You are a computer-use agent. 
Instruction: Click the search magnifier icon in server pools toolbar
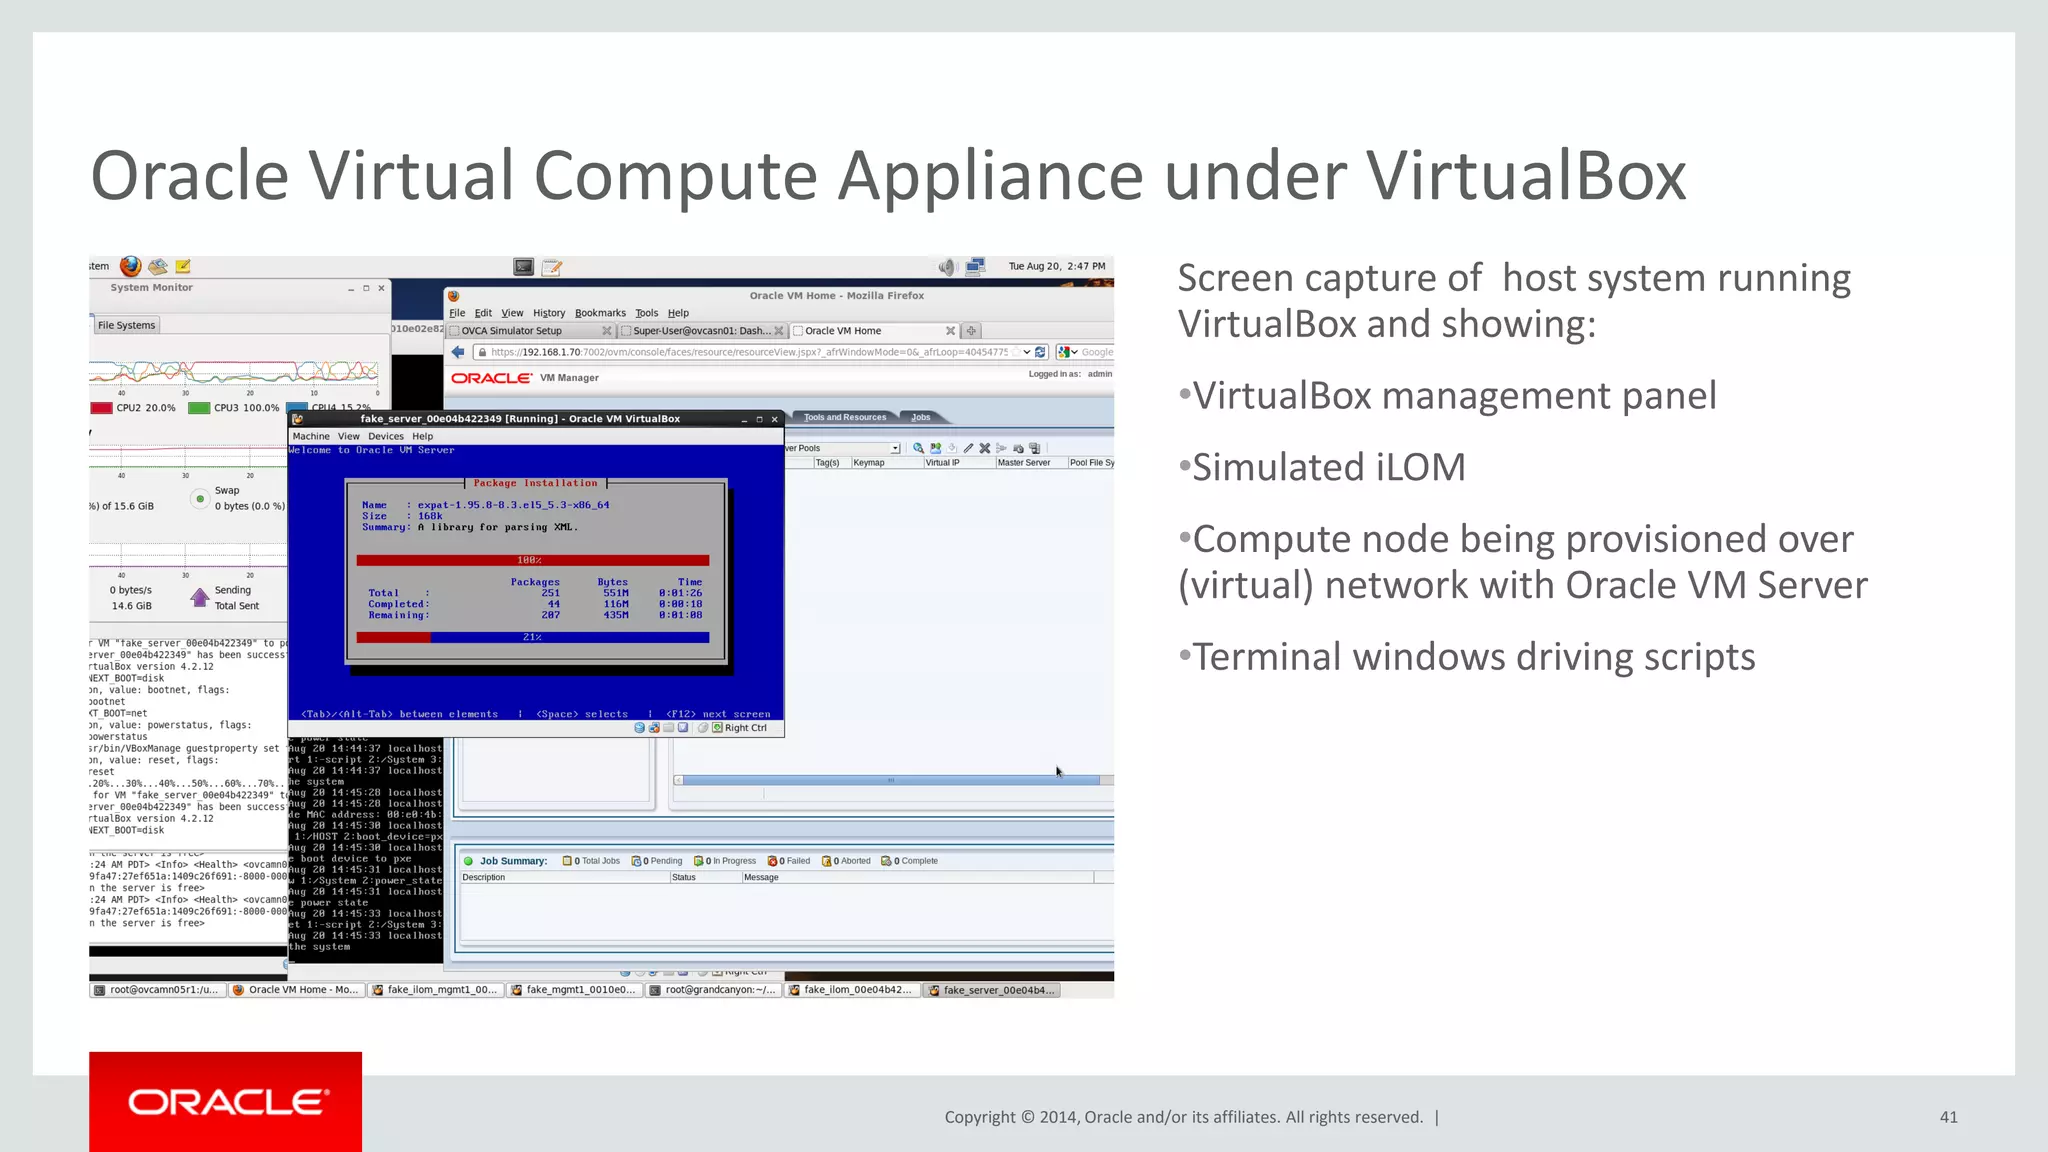(x=918, y=448)
